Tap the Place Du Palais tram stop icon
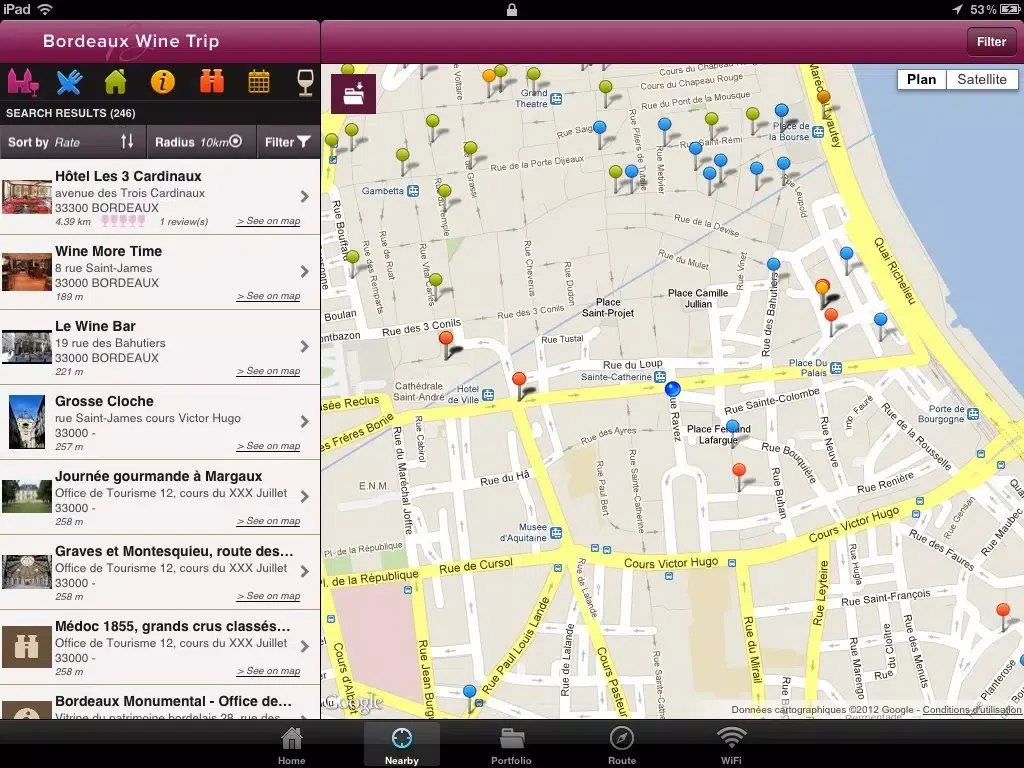 click(835, 368)
